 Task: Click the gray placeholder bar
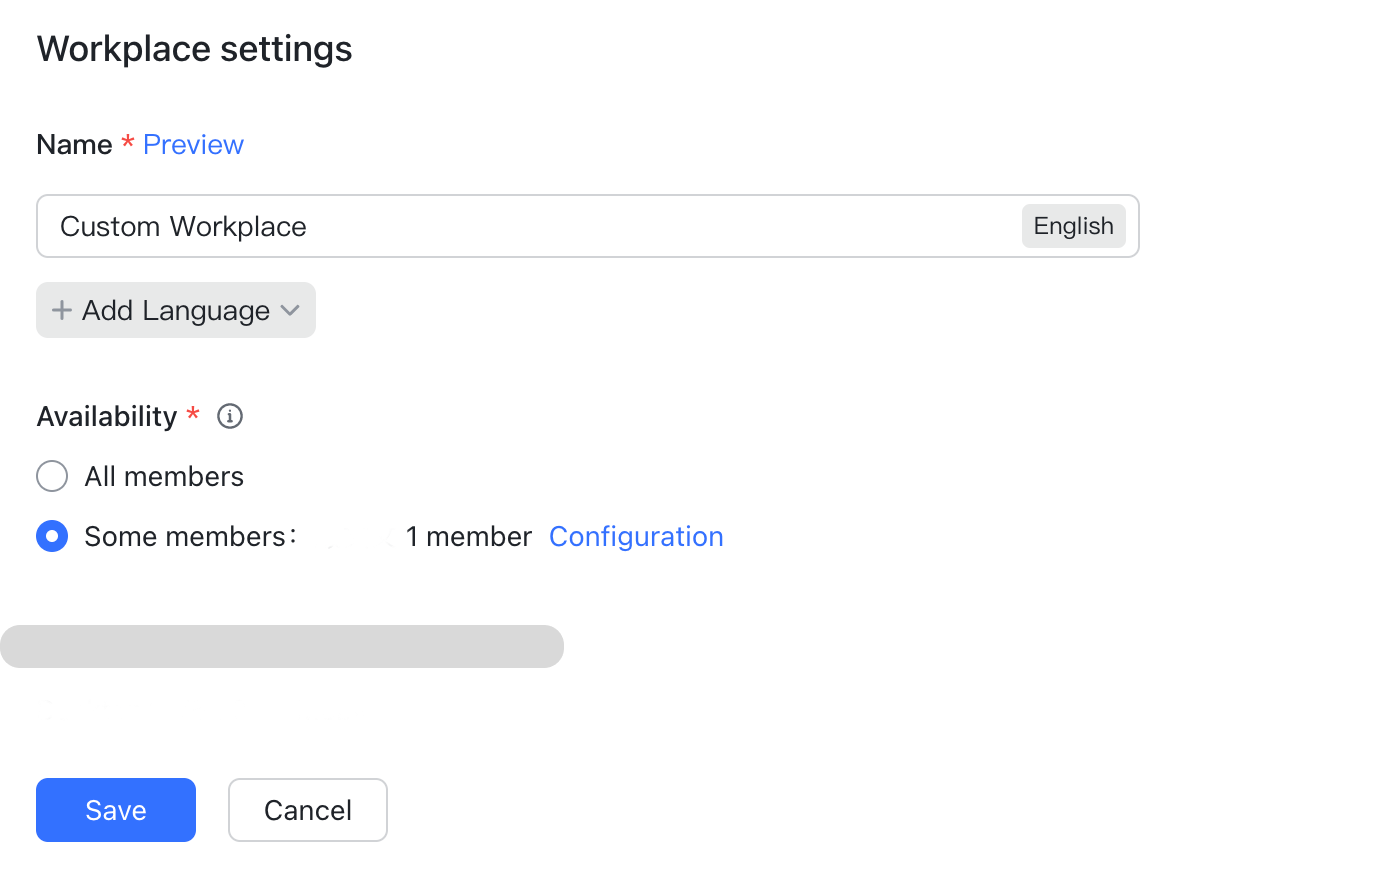[x=282, y=646]
